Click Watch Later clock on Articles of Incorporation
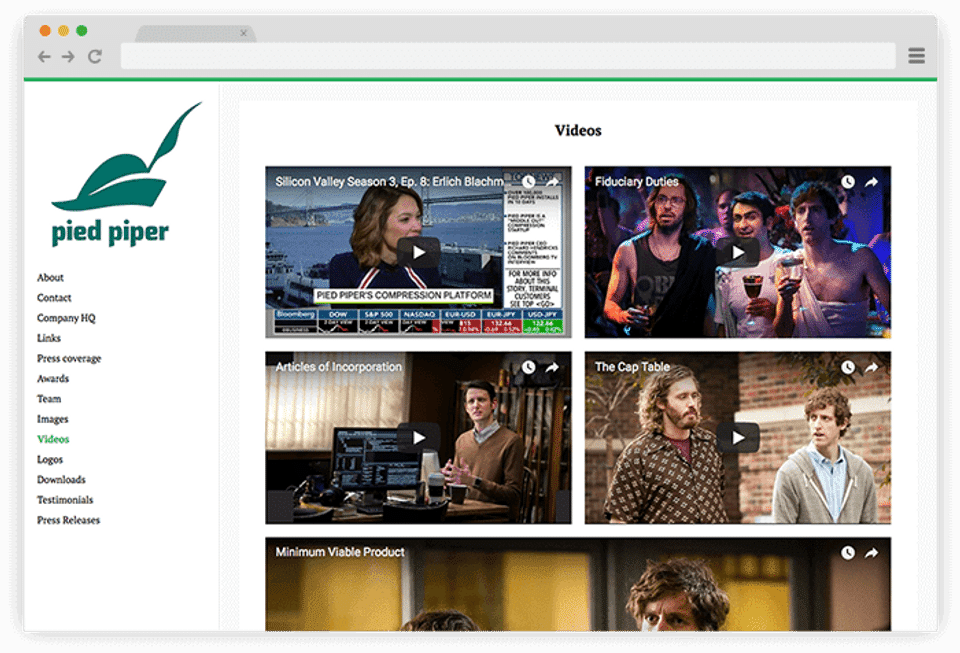This screenshot has width=960, height=653. point(528,367)
